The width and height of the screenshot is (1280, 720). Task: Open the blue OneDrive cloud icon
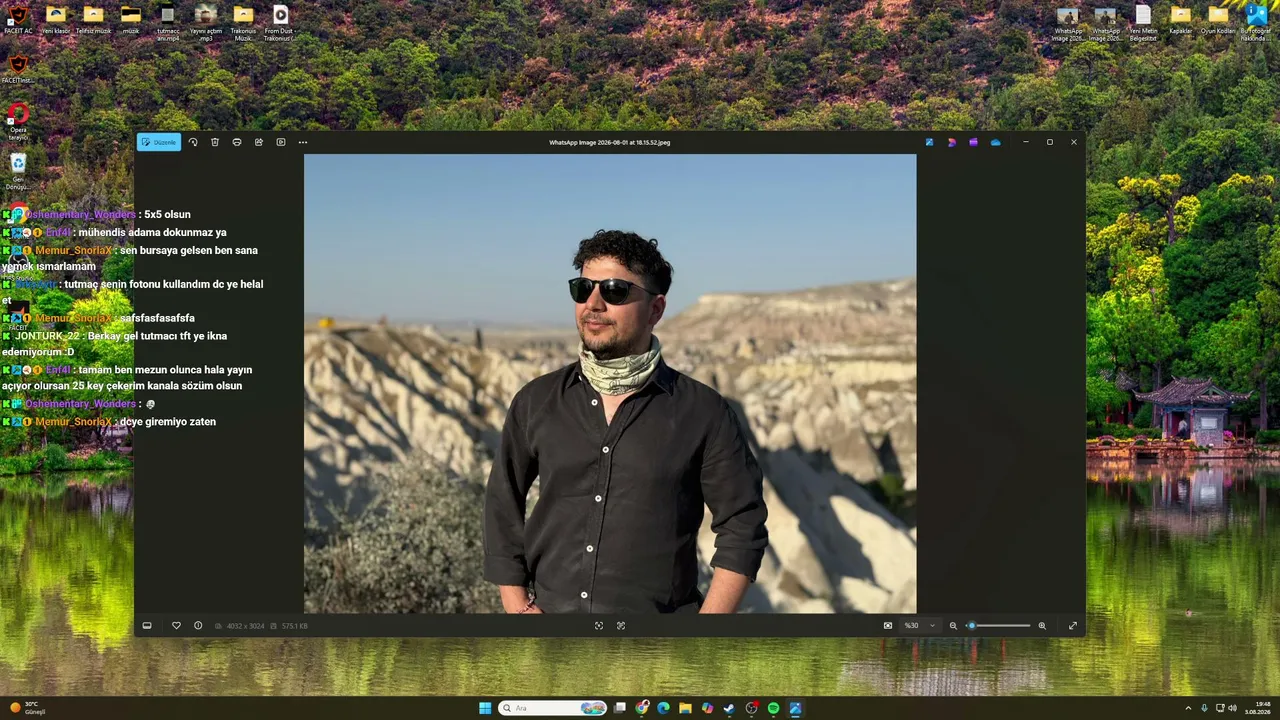pyautogui.click(x=996, y=142)
